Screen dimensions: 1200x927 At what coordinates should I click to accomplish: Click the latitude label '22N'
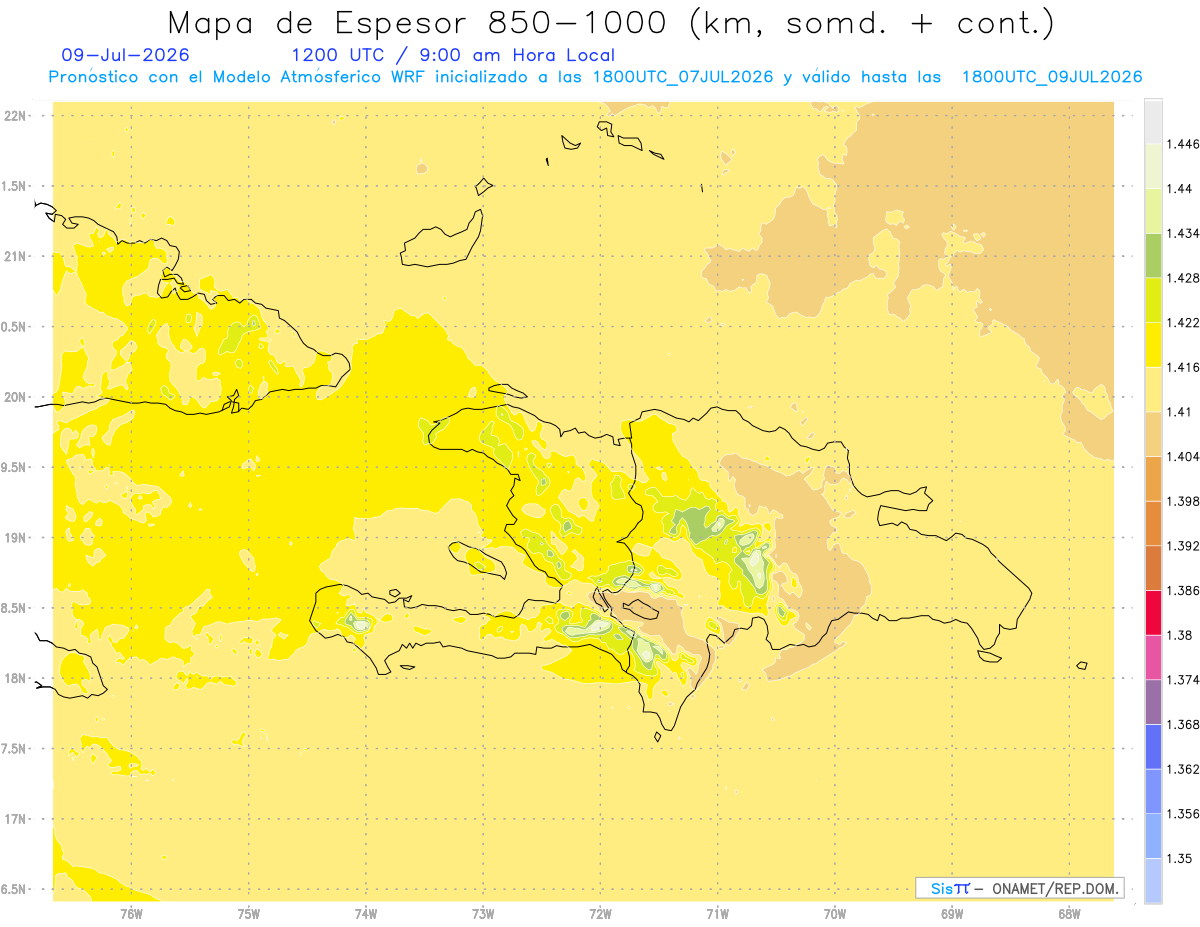coord(16,116)
